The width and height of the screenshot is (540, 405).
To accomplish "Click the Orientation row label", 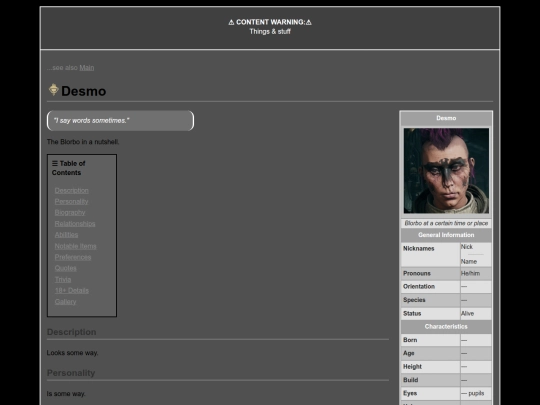I will coord(419,287).
